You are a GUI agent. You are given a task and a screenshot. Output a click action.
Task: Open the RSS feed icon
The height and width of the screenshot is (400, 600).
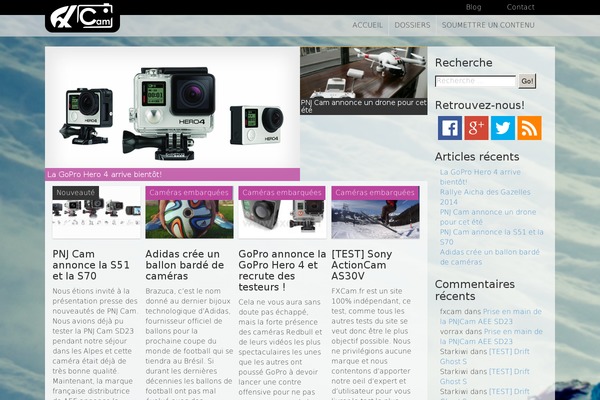(529, 128)
